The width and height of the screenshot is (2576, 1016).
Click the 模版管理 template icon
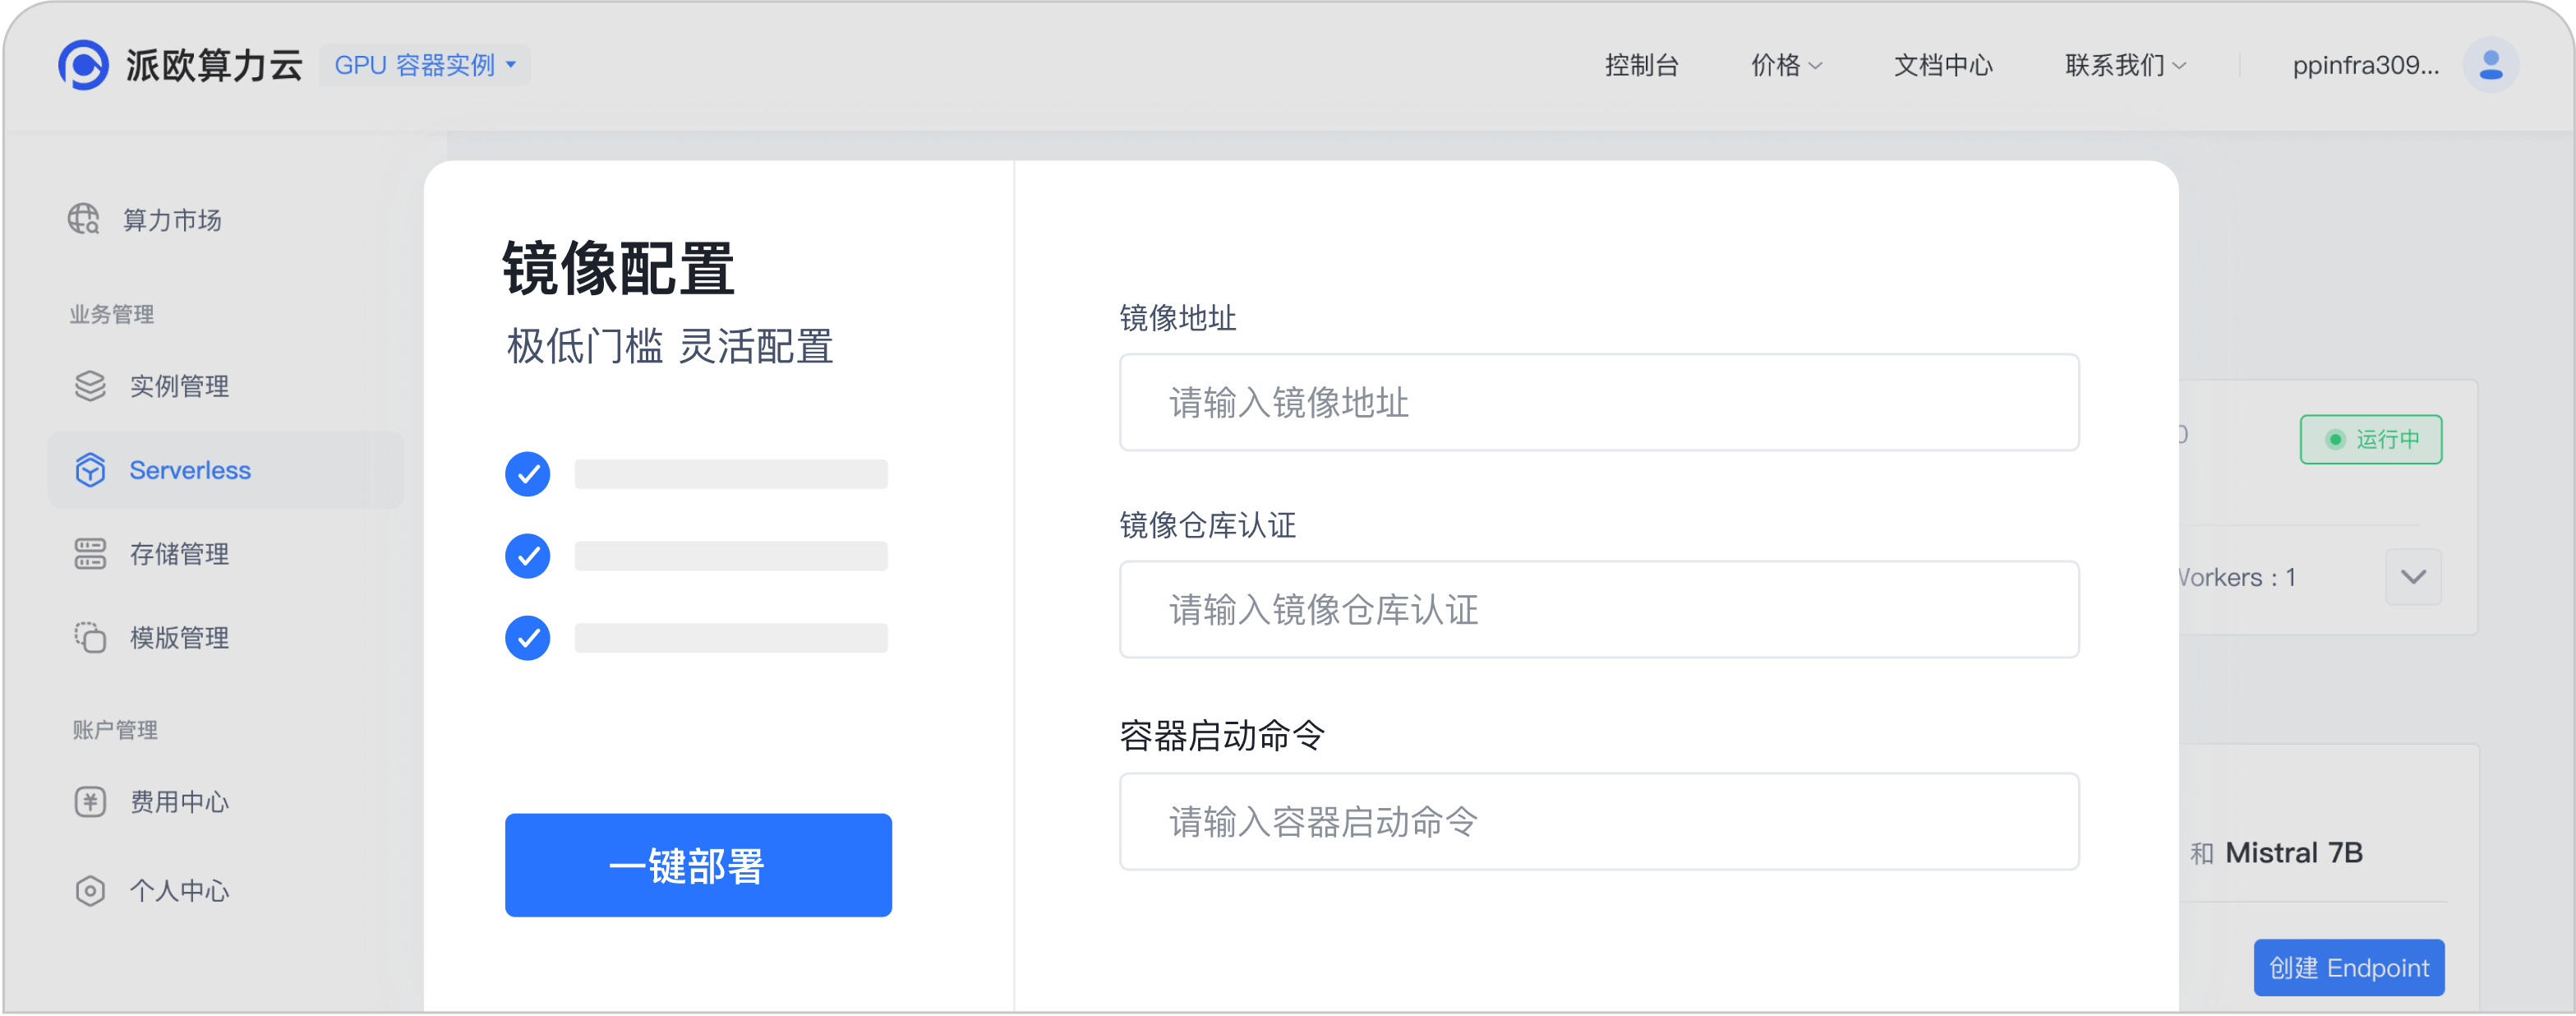coord(90,638)
